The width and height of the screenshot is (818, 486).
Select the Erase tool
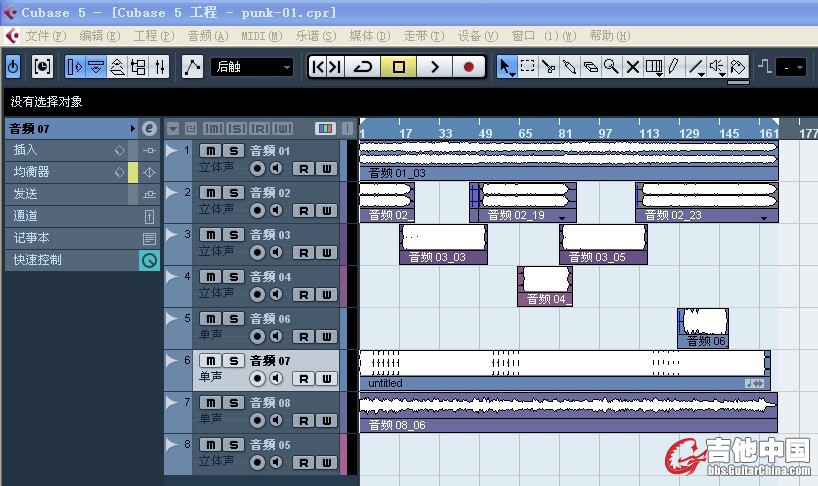(590, 67)
